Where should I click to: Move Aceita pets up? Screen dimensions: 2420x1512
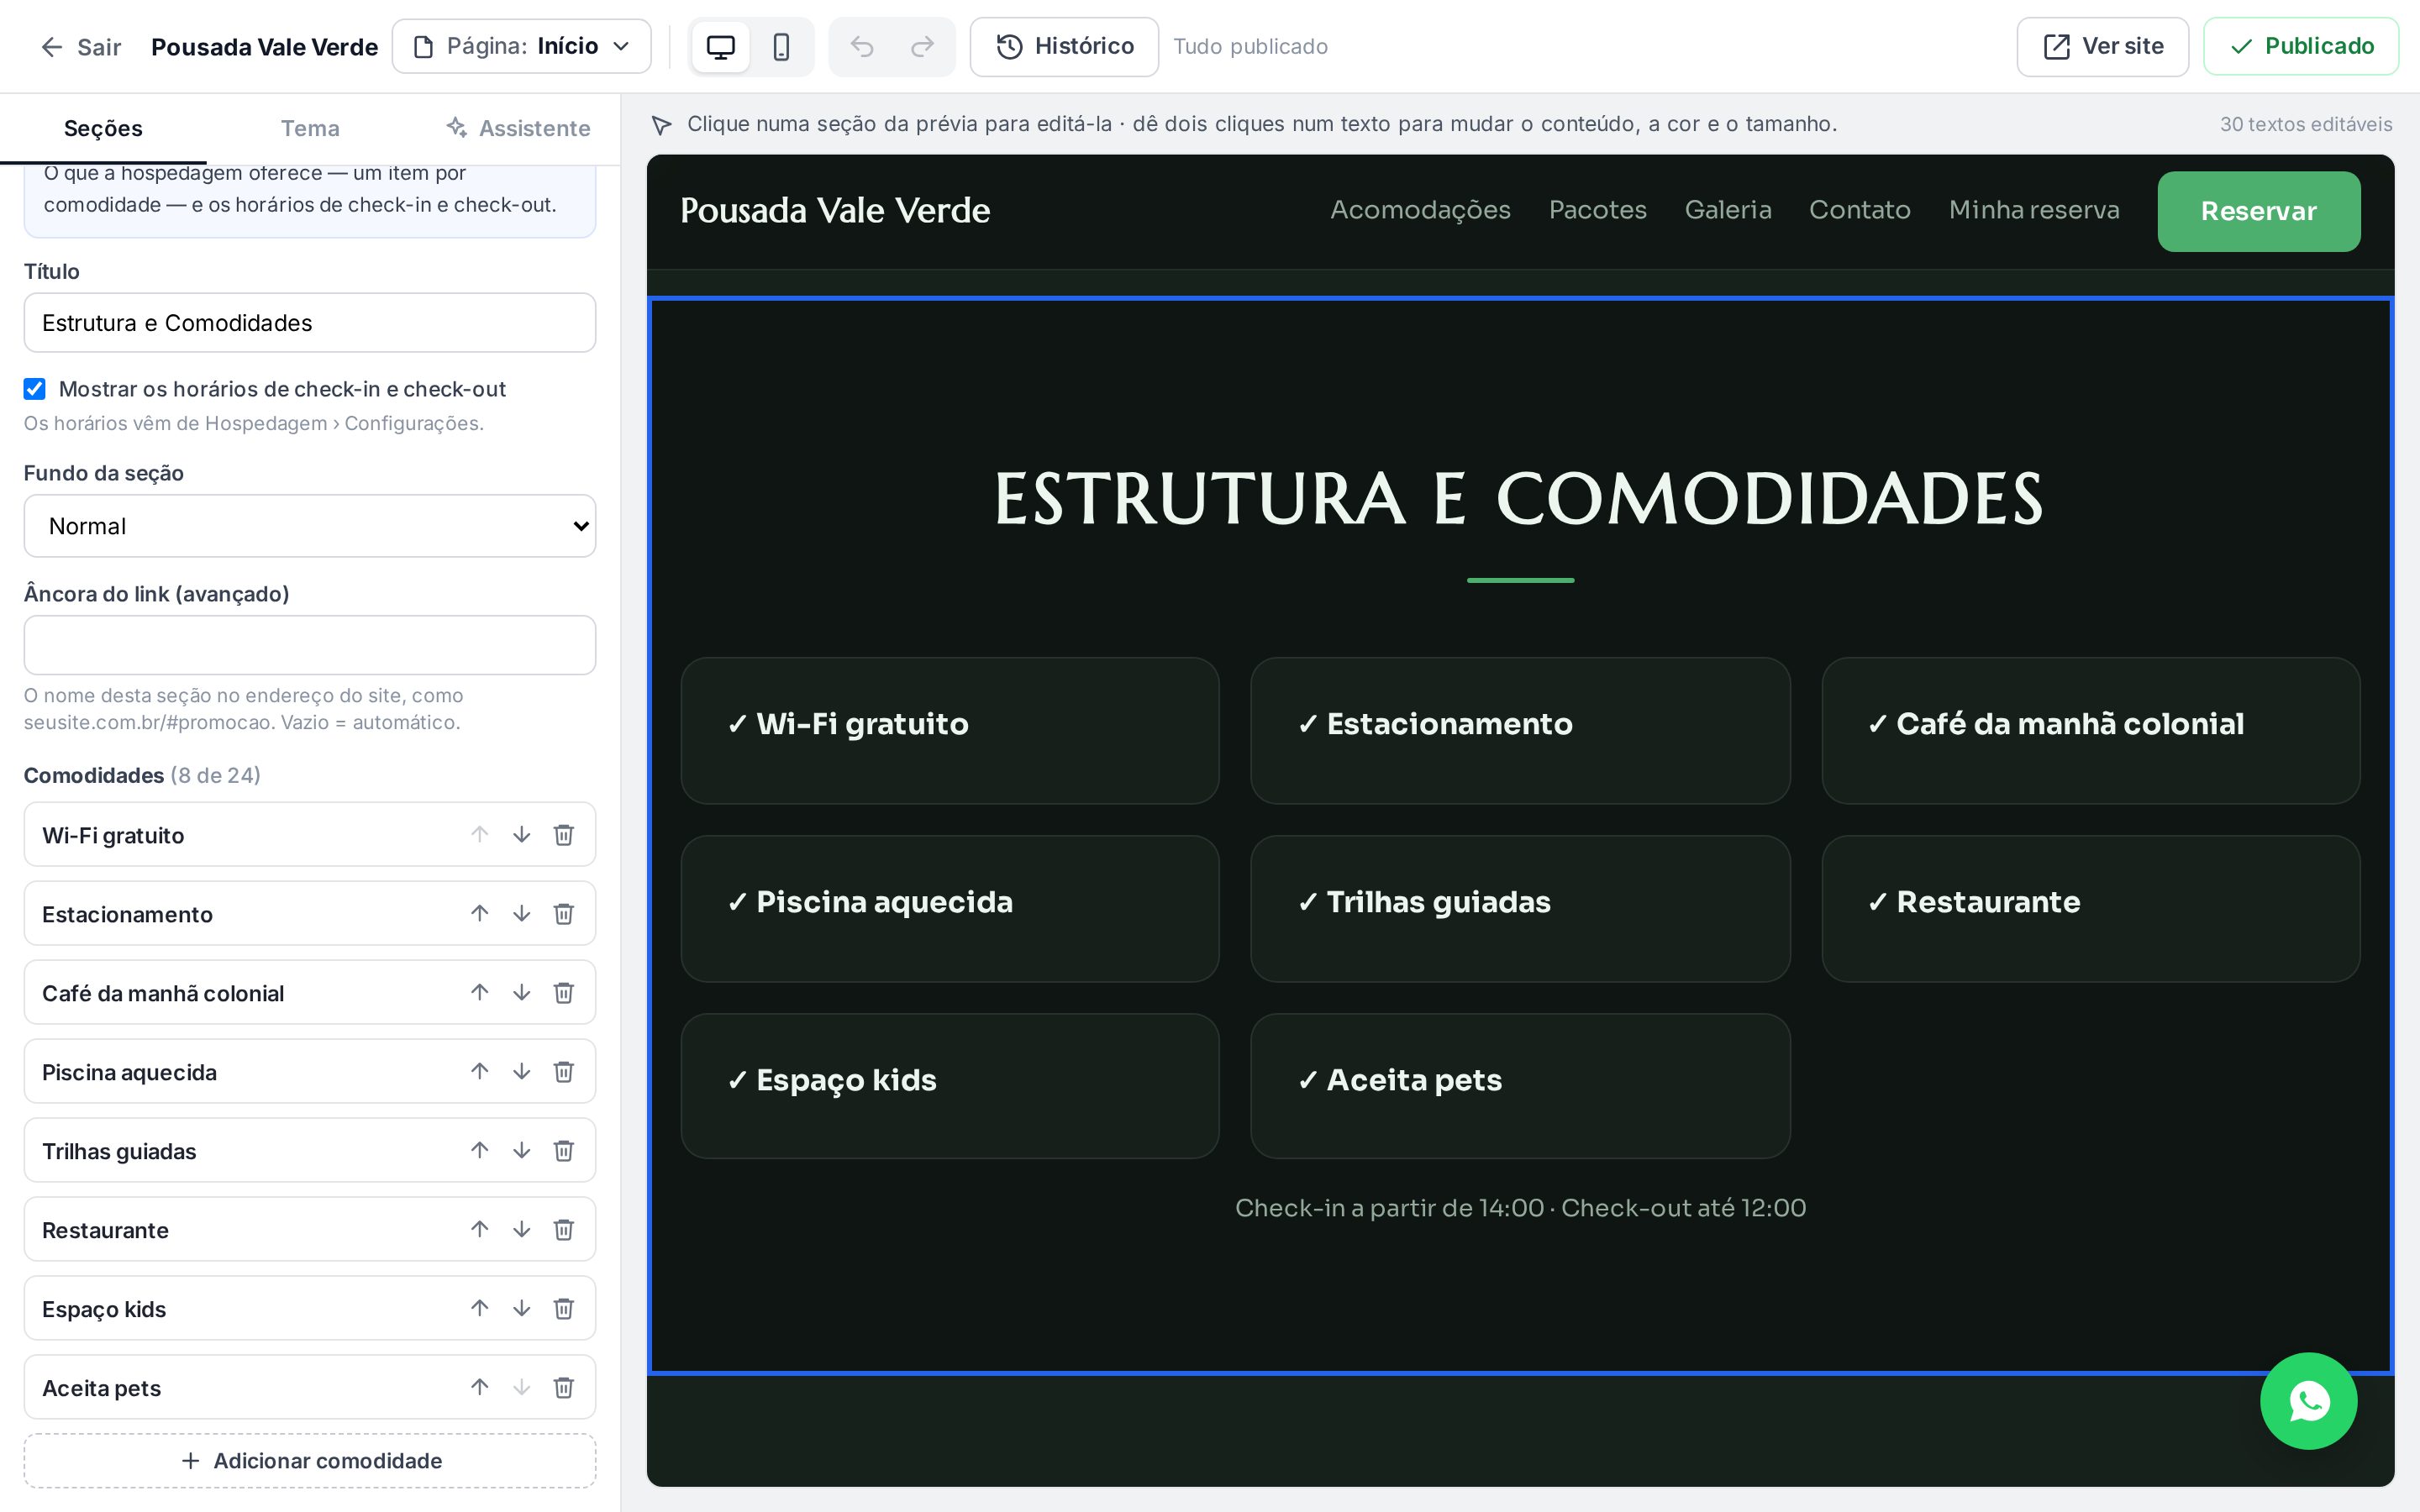(x=480, y=1387)
